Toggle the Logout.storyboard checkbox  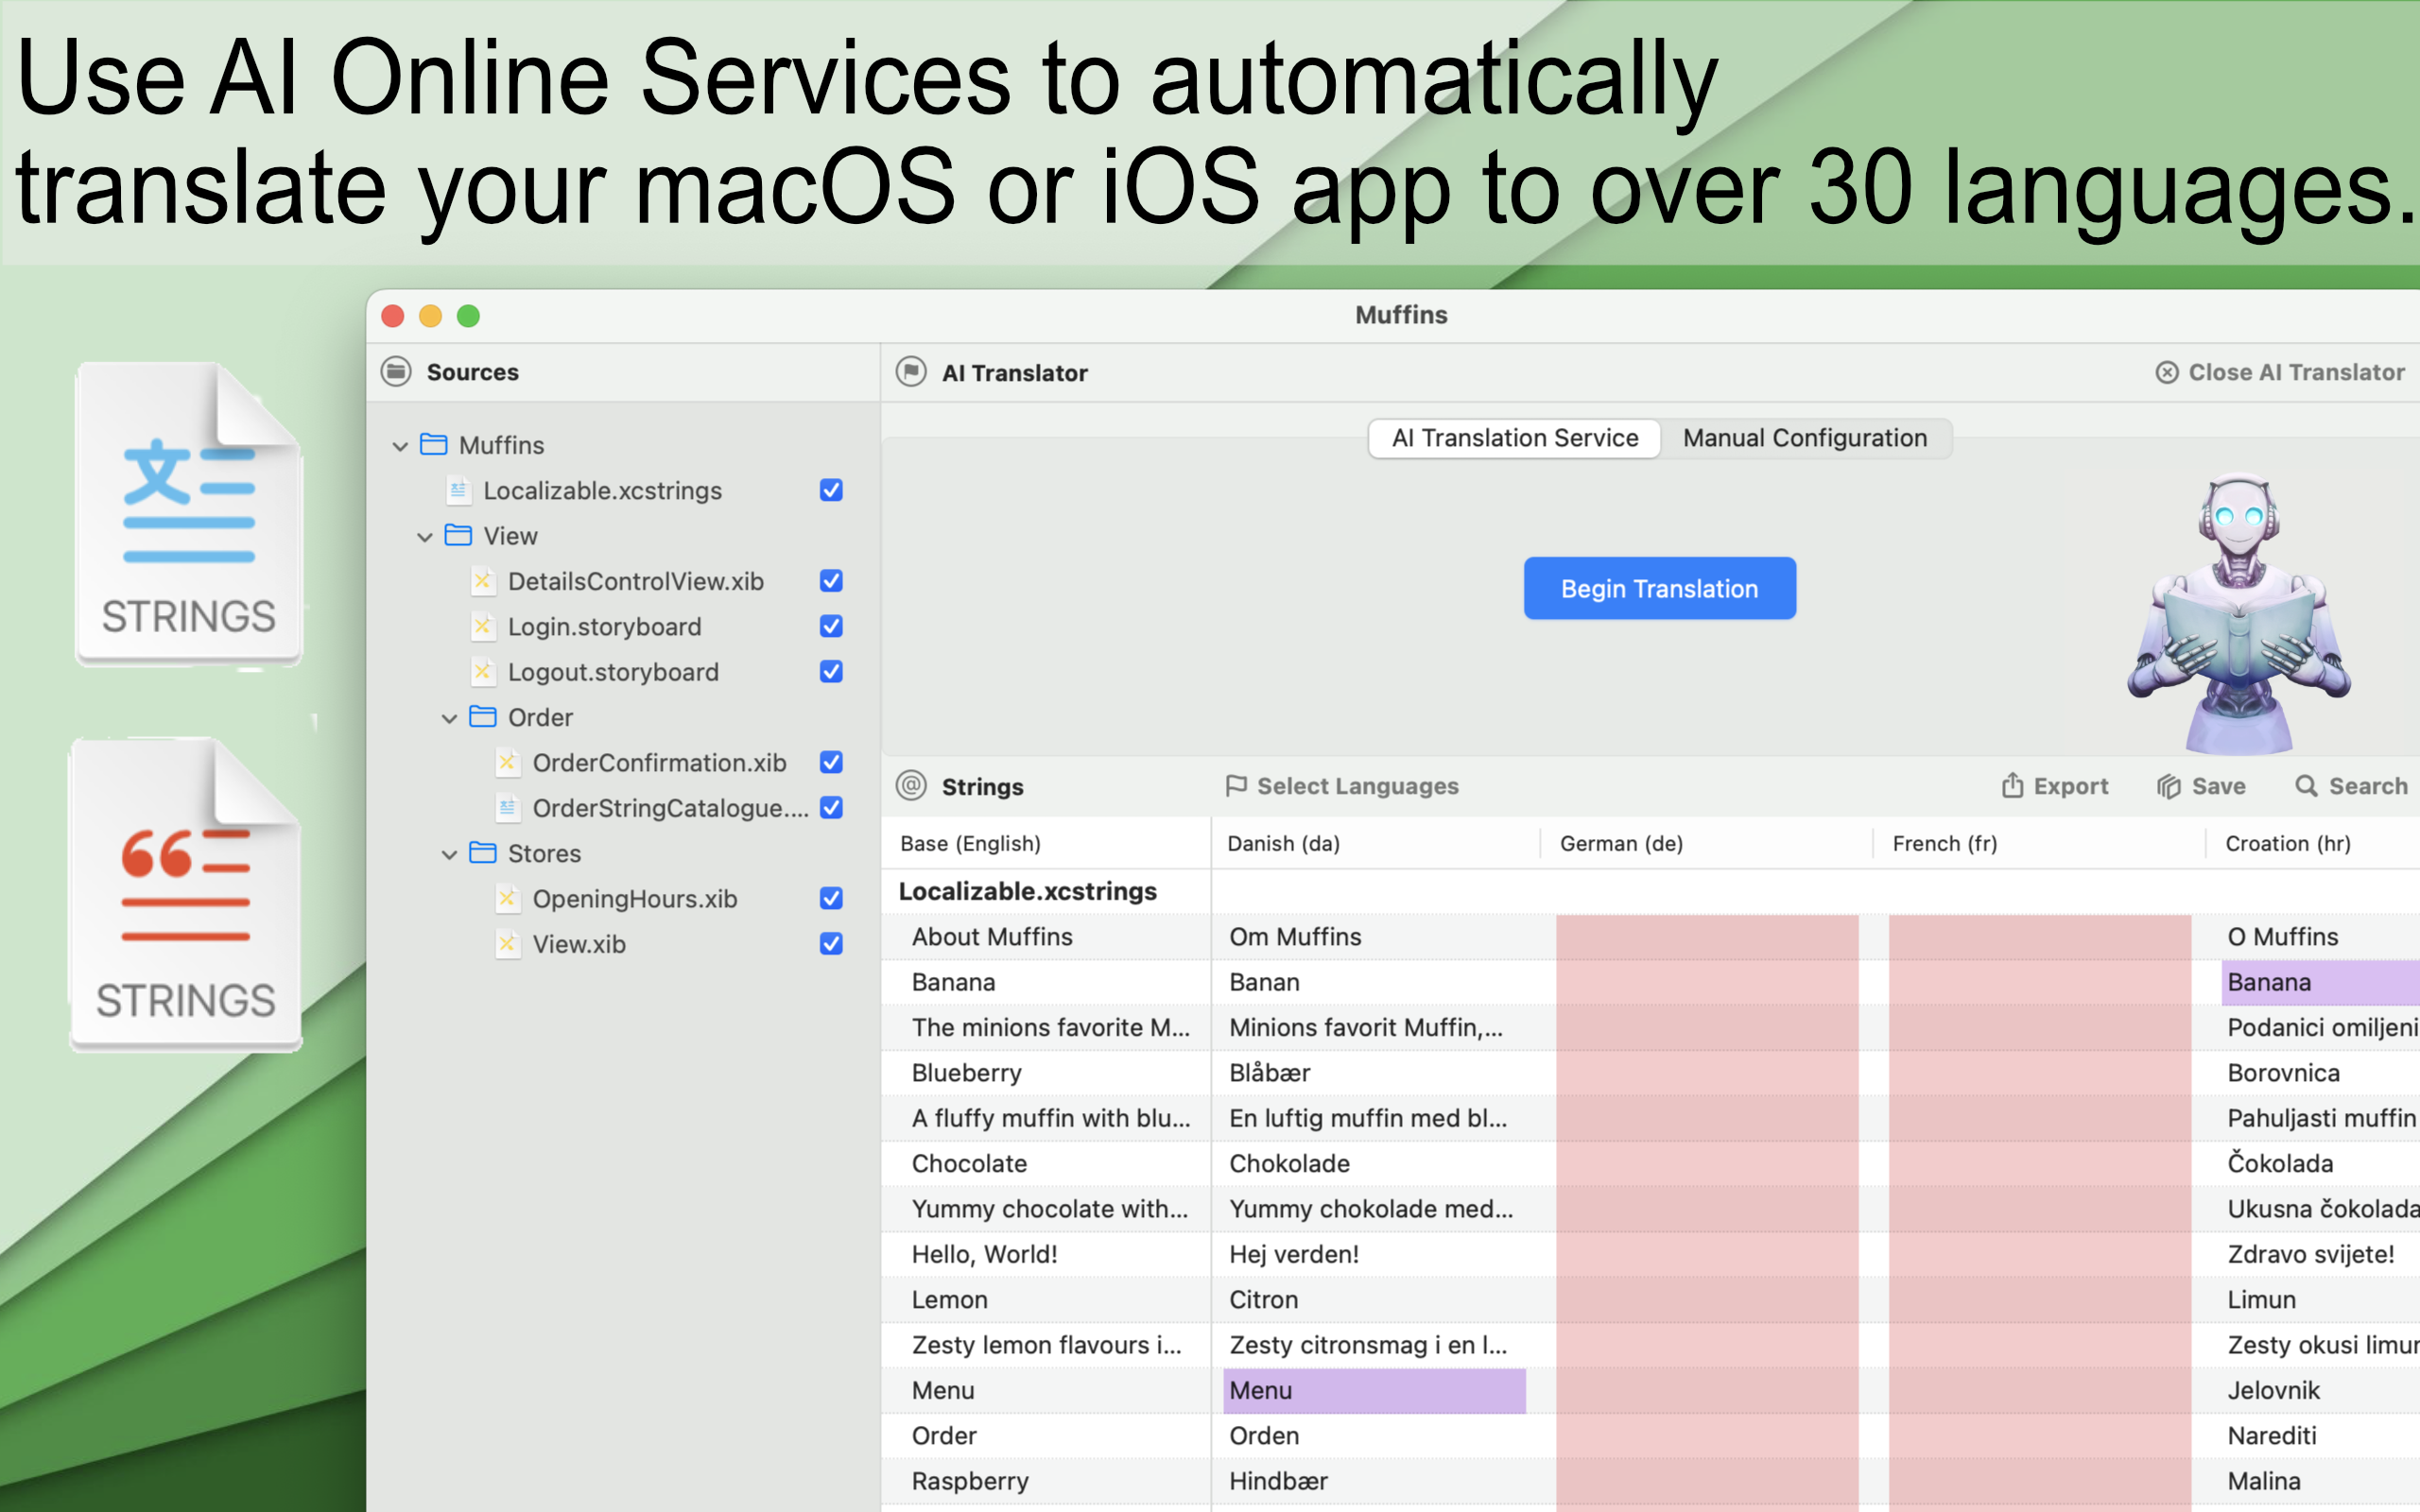tap(831, 671)
